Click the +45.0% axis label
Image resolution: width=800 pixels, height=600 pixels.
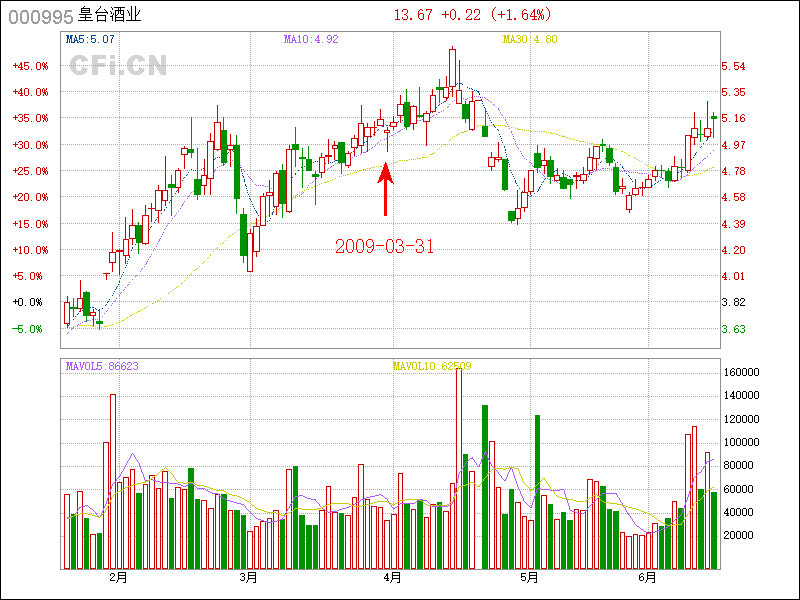click(x=31, y=66)
